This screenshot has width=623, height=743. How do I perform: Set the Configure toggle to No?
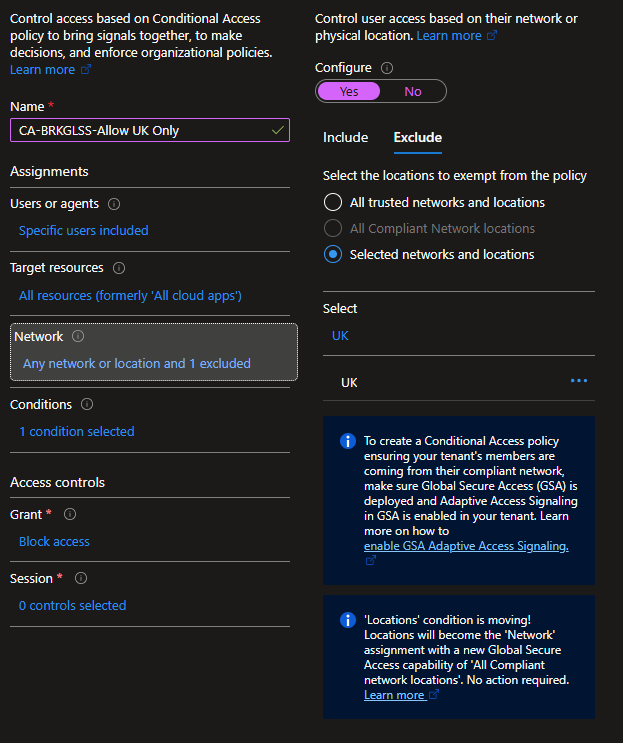coord(413,91)
